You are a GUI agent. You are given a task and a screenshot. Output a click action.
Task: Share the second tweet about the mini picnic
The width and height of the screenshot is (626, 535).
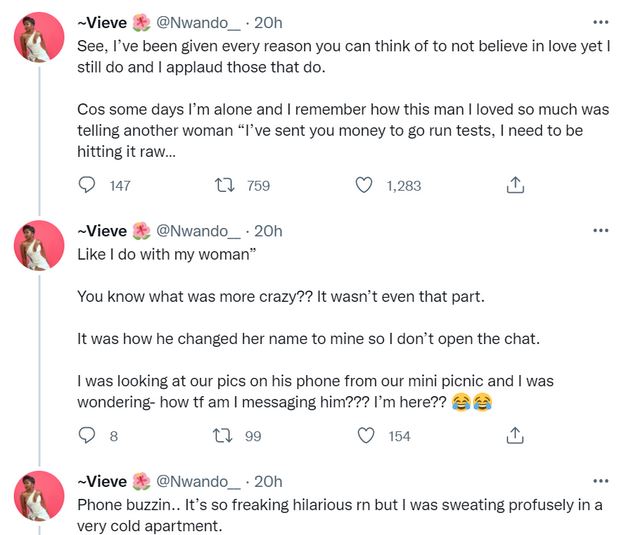point(515,435)
